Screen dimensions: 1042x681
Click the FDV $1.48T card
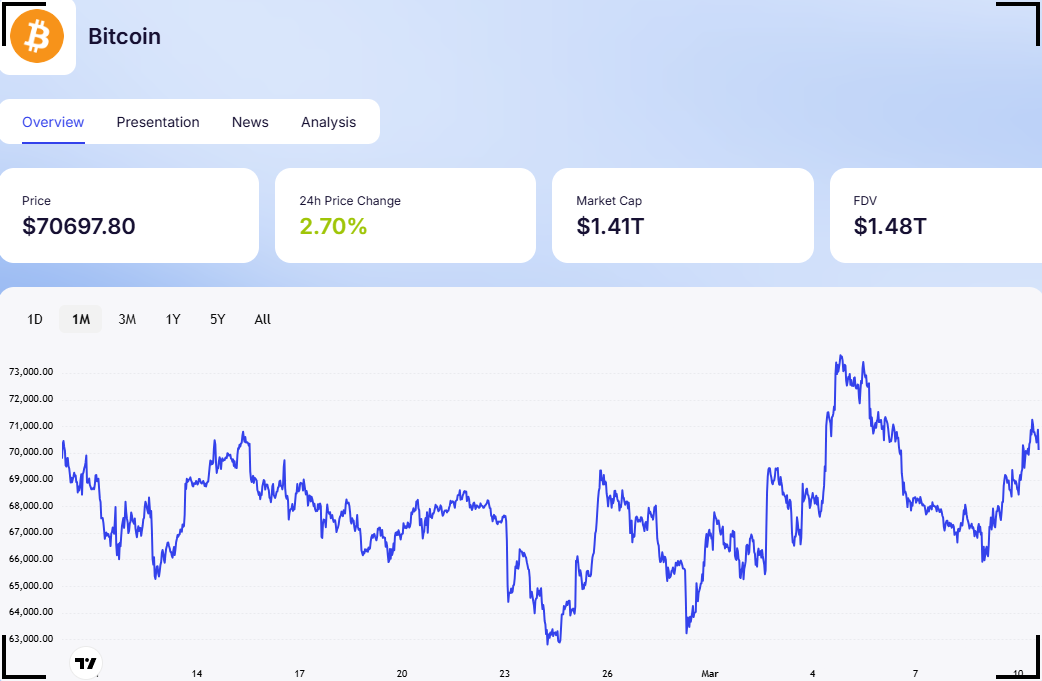coord(935,215)
